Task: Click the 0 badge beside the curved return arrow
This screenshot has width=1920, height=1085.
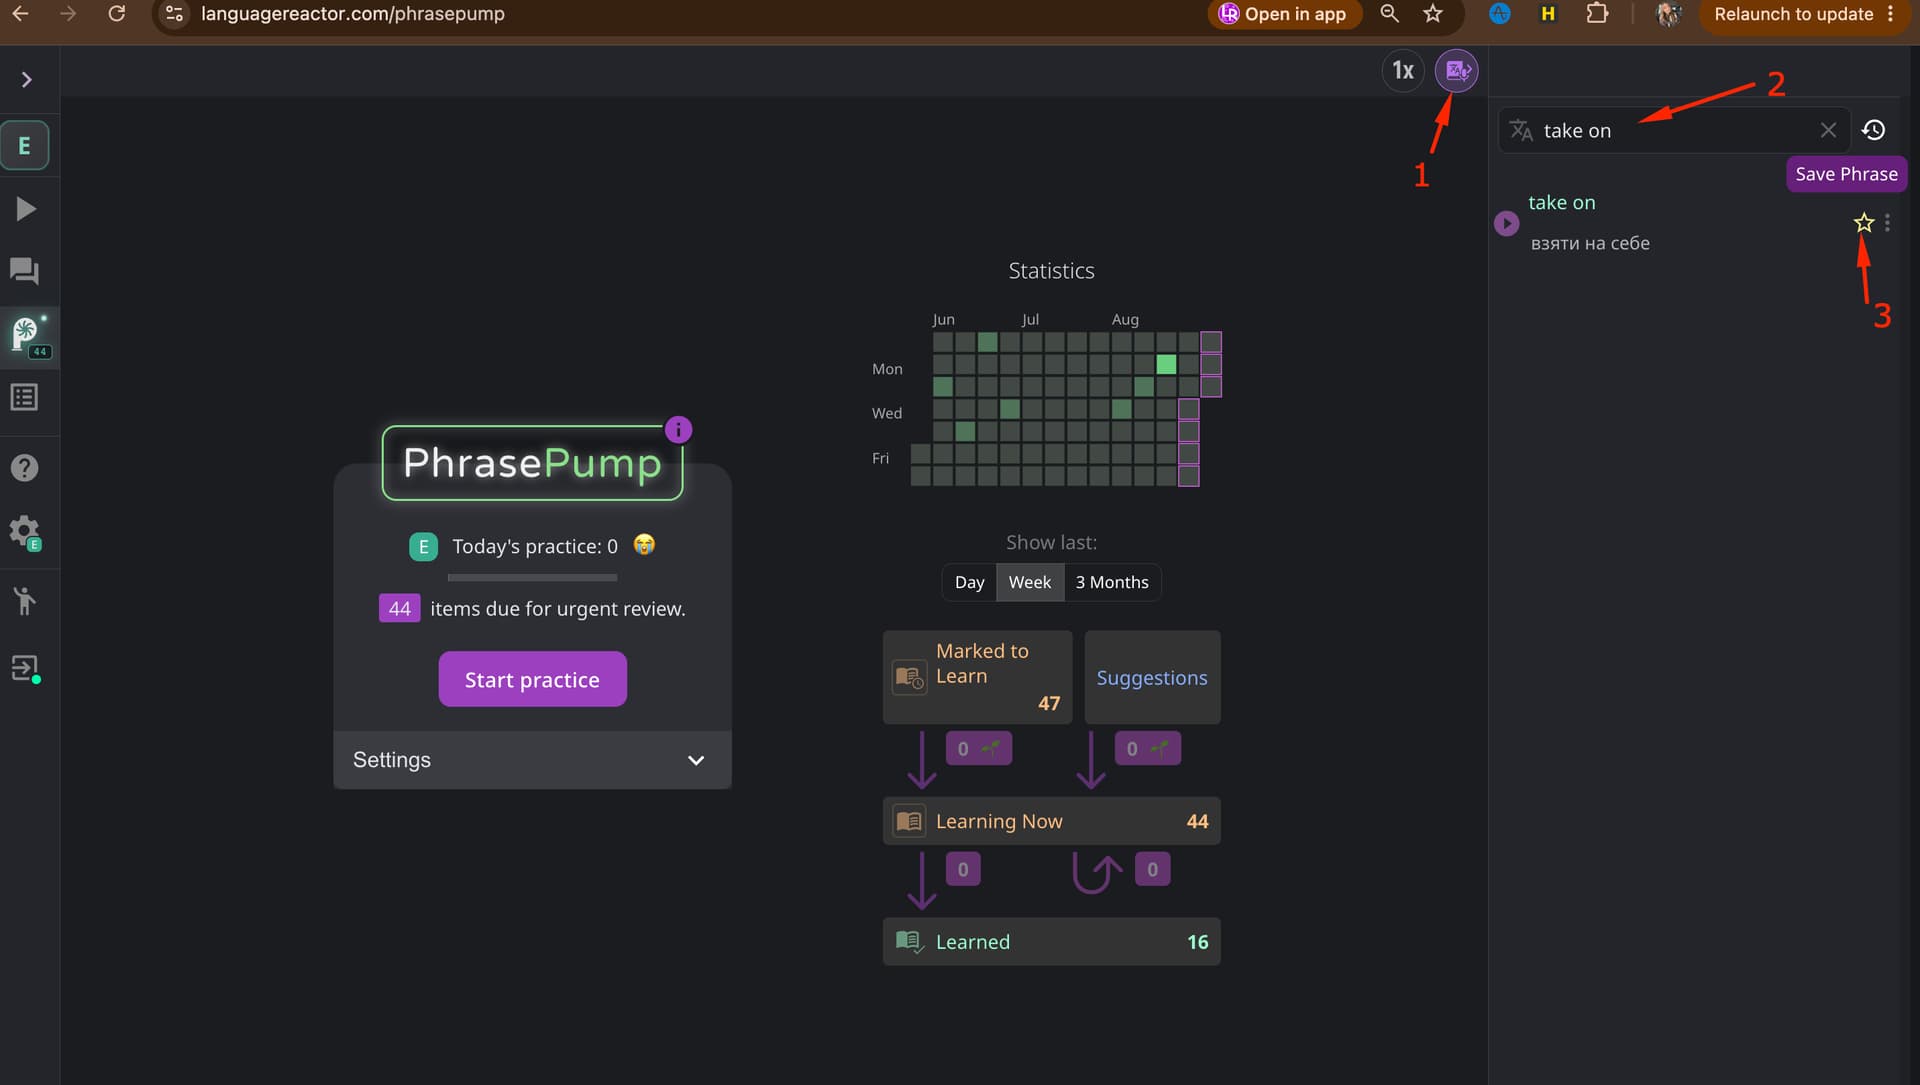Action: point(1153,869)
